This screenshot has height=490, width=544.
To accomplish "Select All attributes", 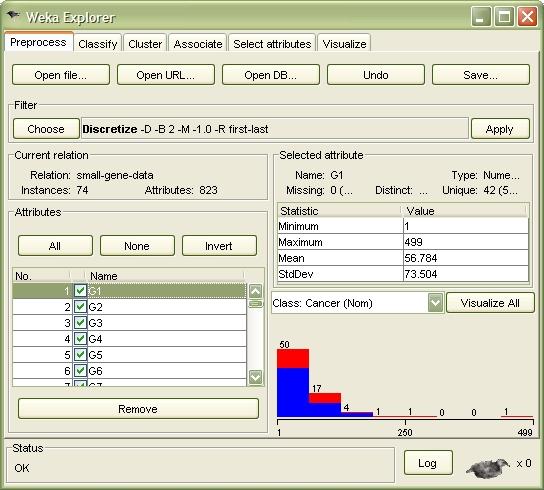I will [55, 246].
